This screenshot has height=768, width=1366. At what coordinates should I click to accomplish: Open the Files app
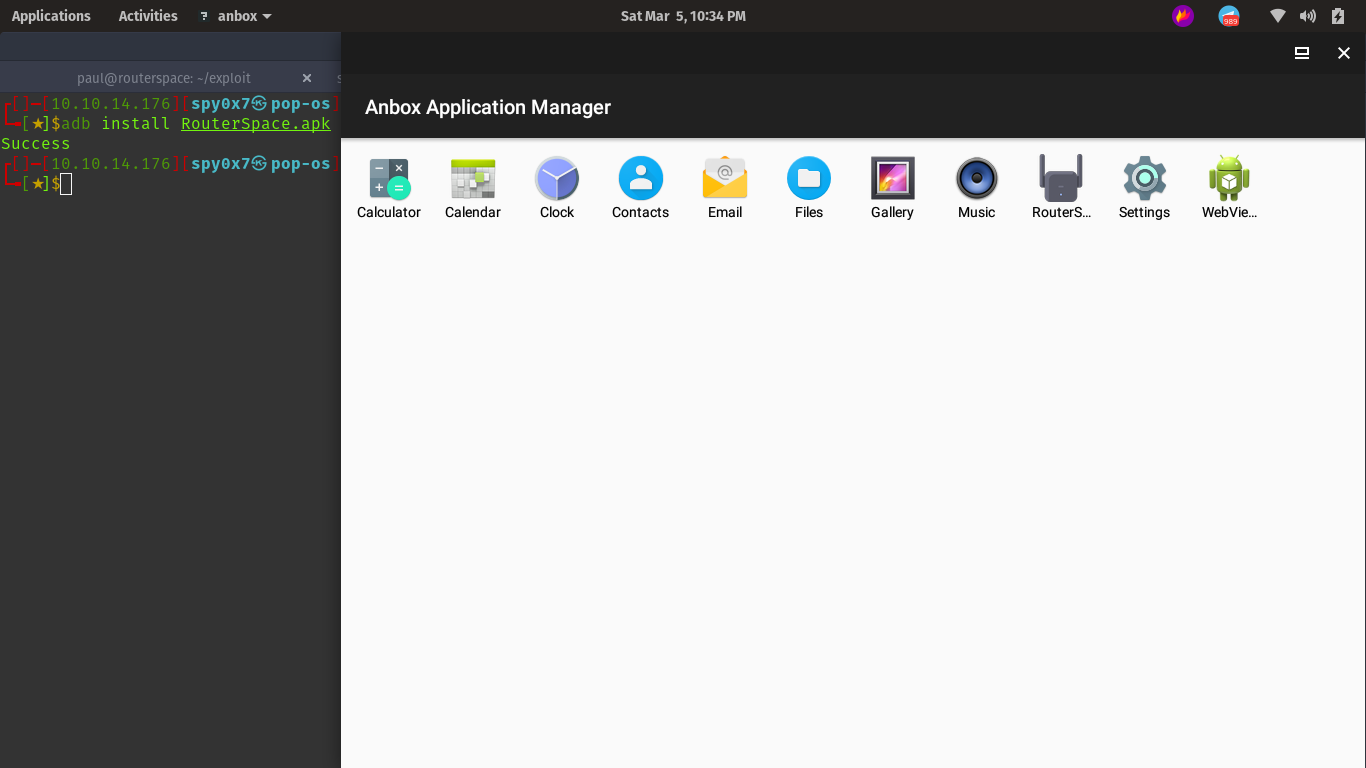(808, 187)
